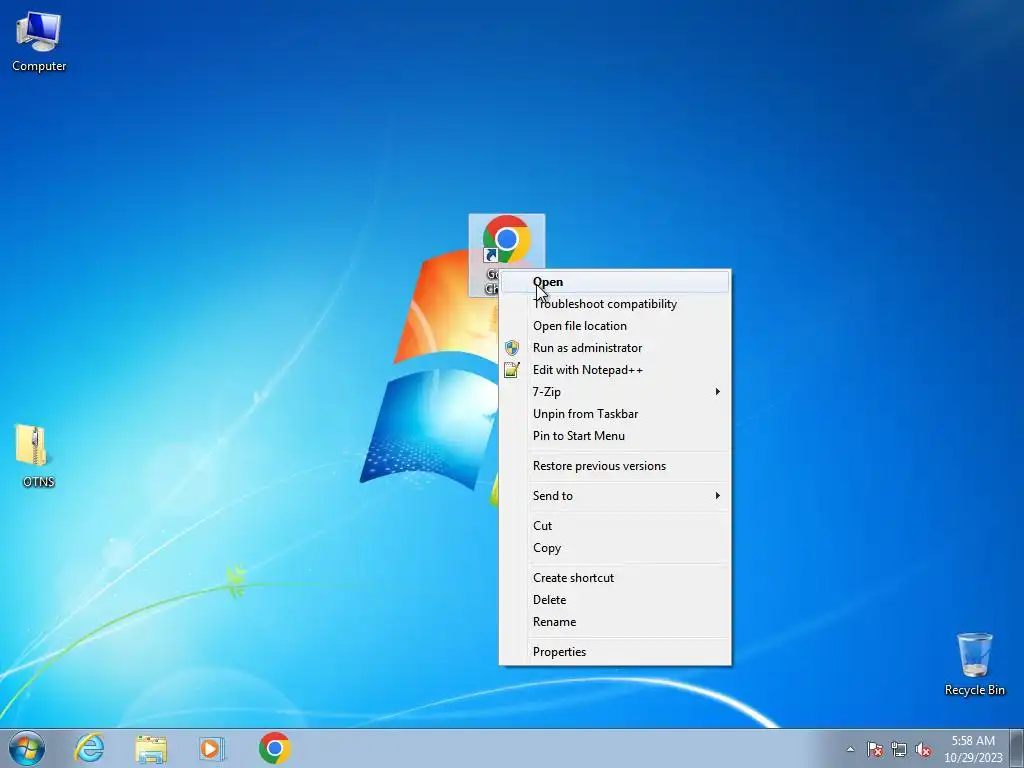Expand the 7-Zip submenu

pyautogui.click(x=615, y=392)
